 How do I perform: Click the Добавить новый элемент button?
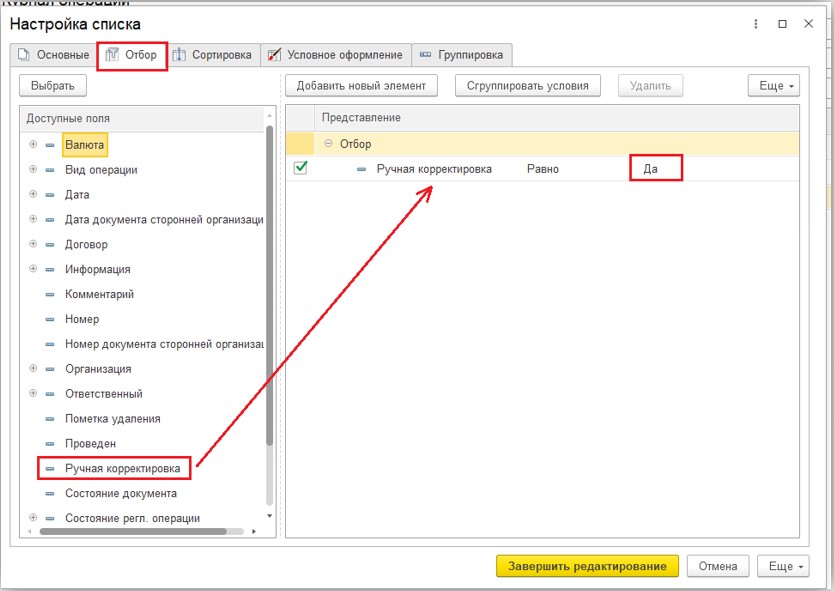(361, 86)
